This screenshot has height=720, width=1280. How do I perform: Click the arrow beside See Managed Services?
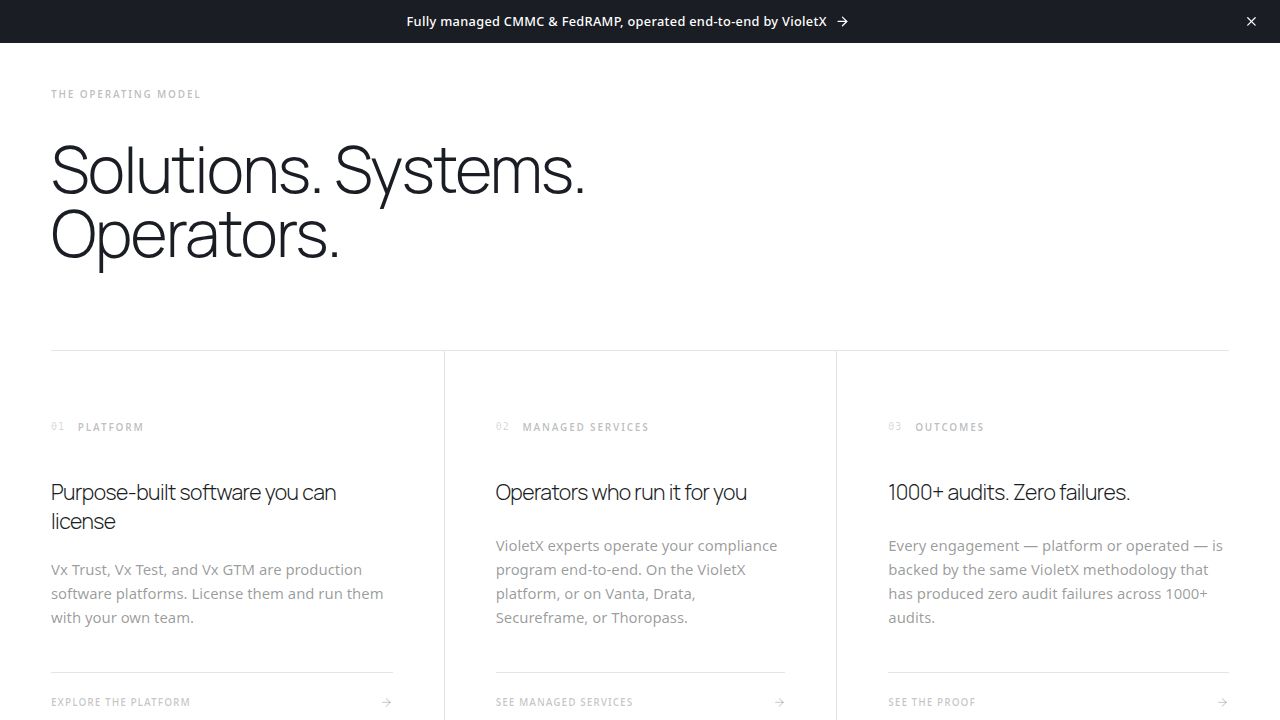coord(779,702)
